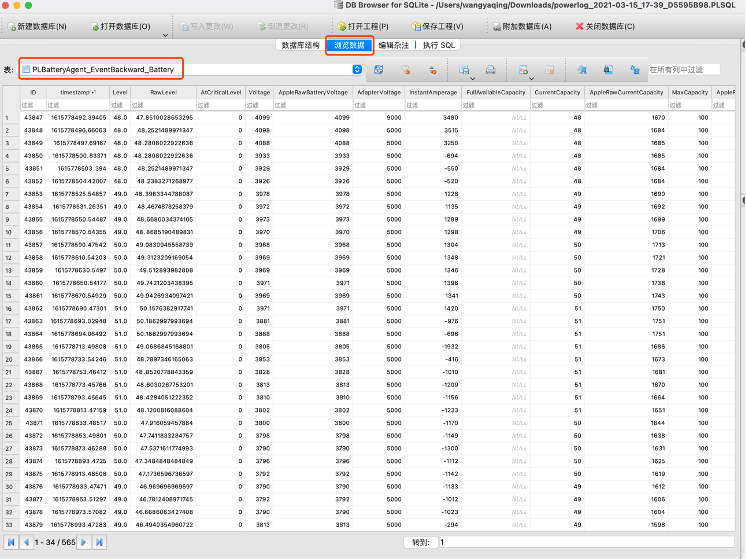This screenshot has height=560, width=746.
Task: Select the InstantAmperage cell -1932
Action: (433, 346)
